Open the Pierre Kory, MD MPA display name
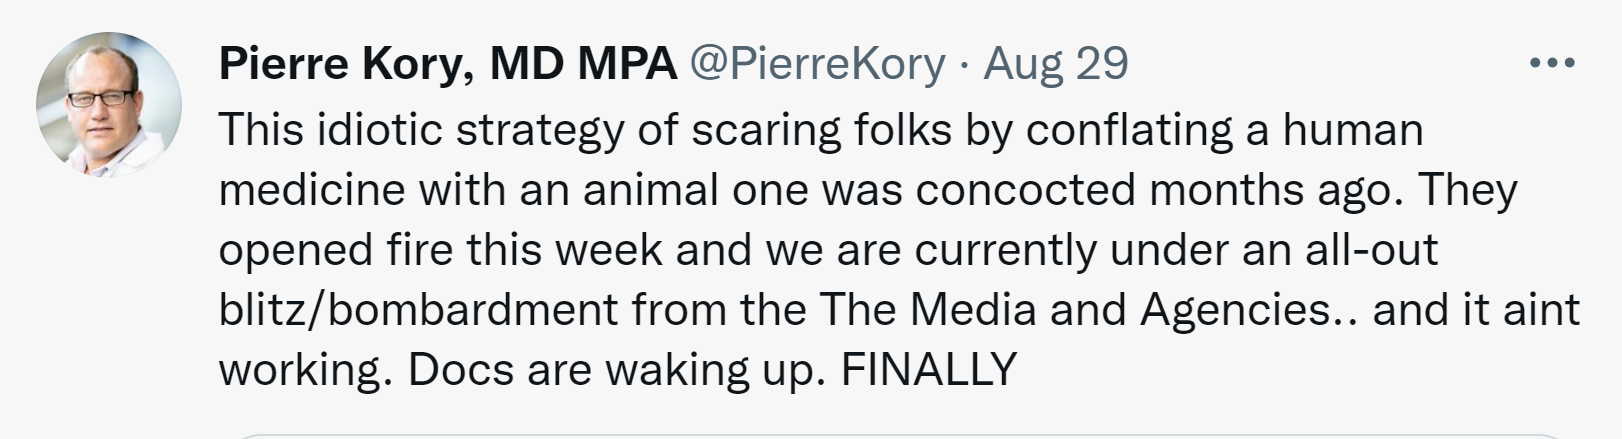The image size is (1622, 439). click(x=447, y=64)
